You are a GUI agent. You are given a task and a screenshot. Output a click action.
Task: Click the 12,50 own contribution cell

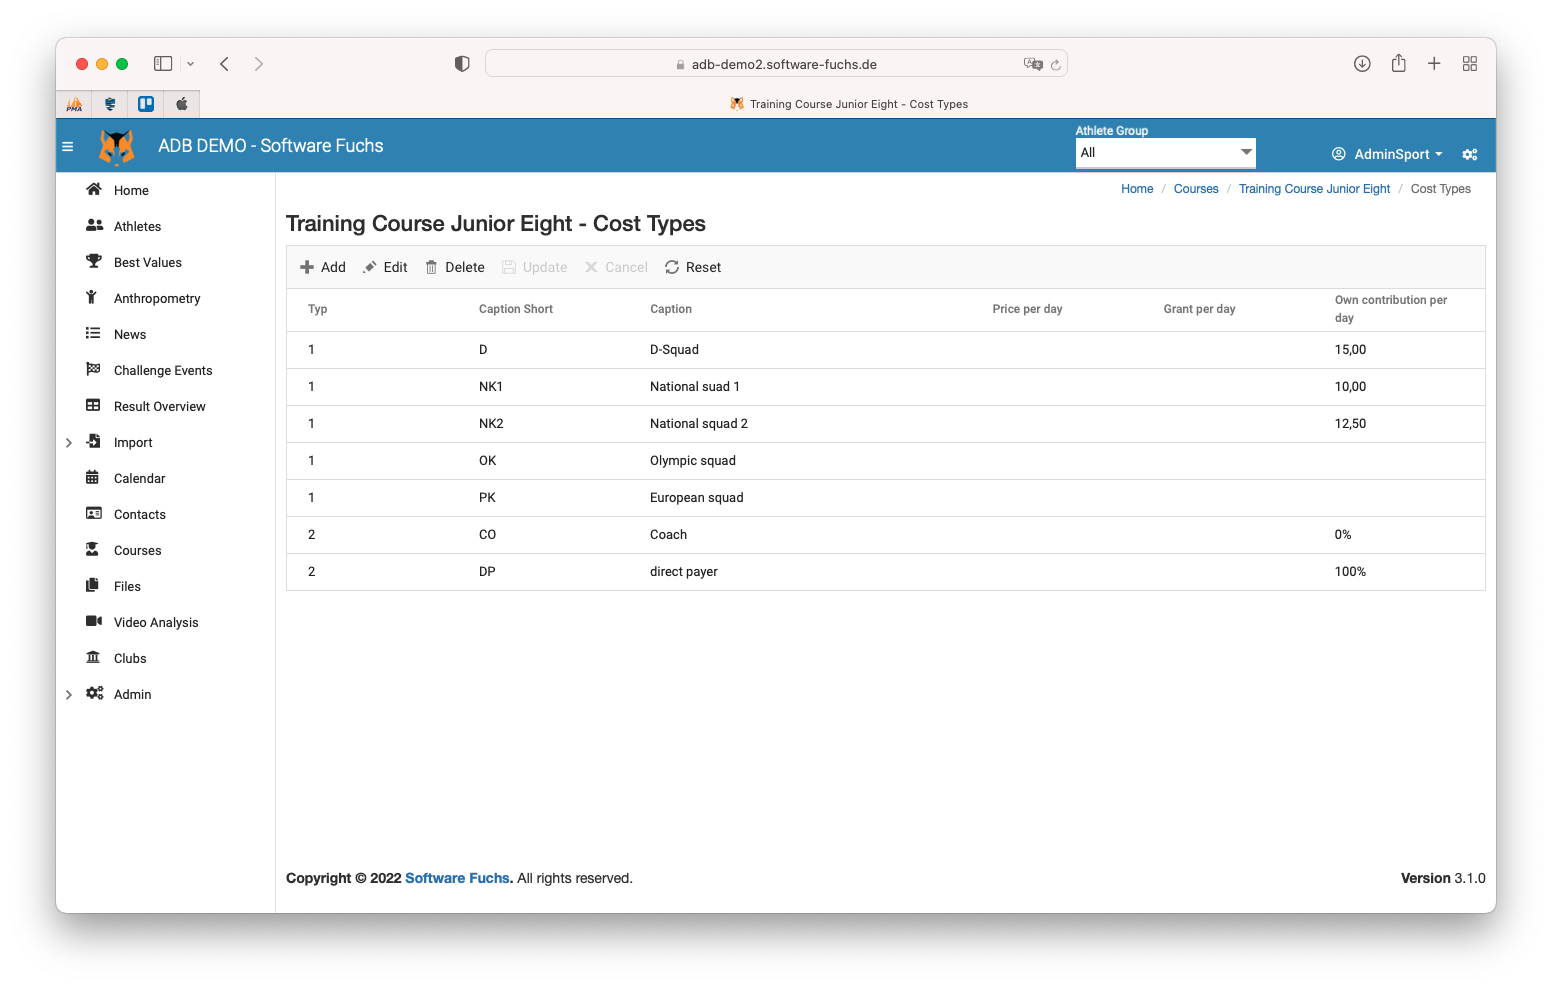coord(1350,424)
